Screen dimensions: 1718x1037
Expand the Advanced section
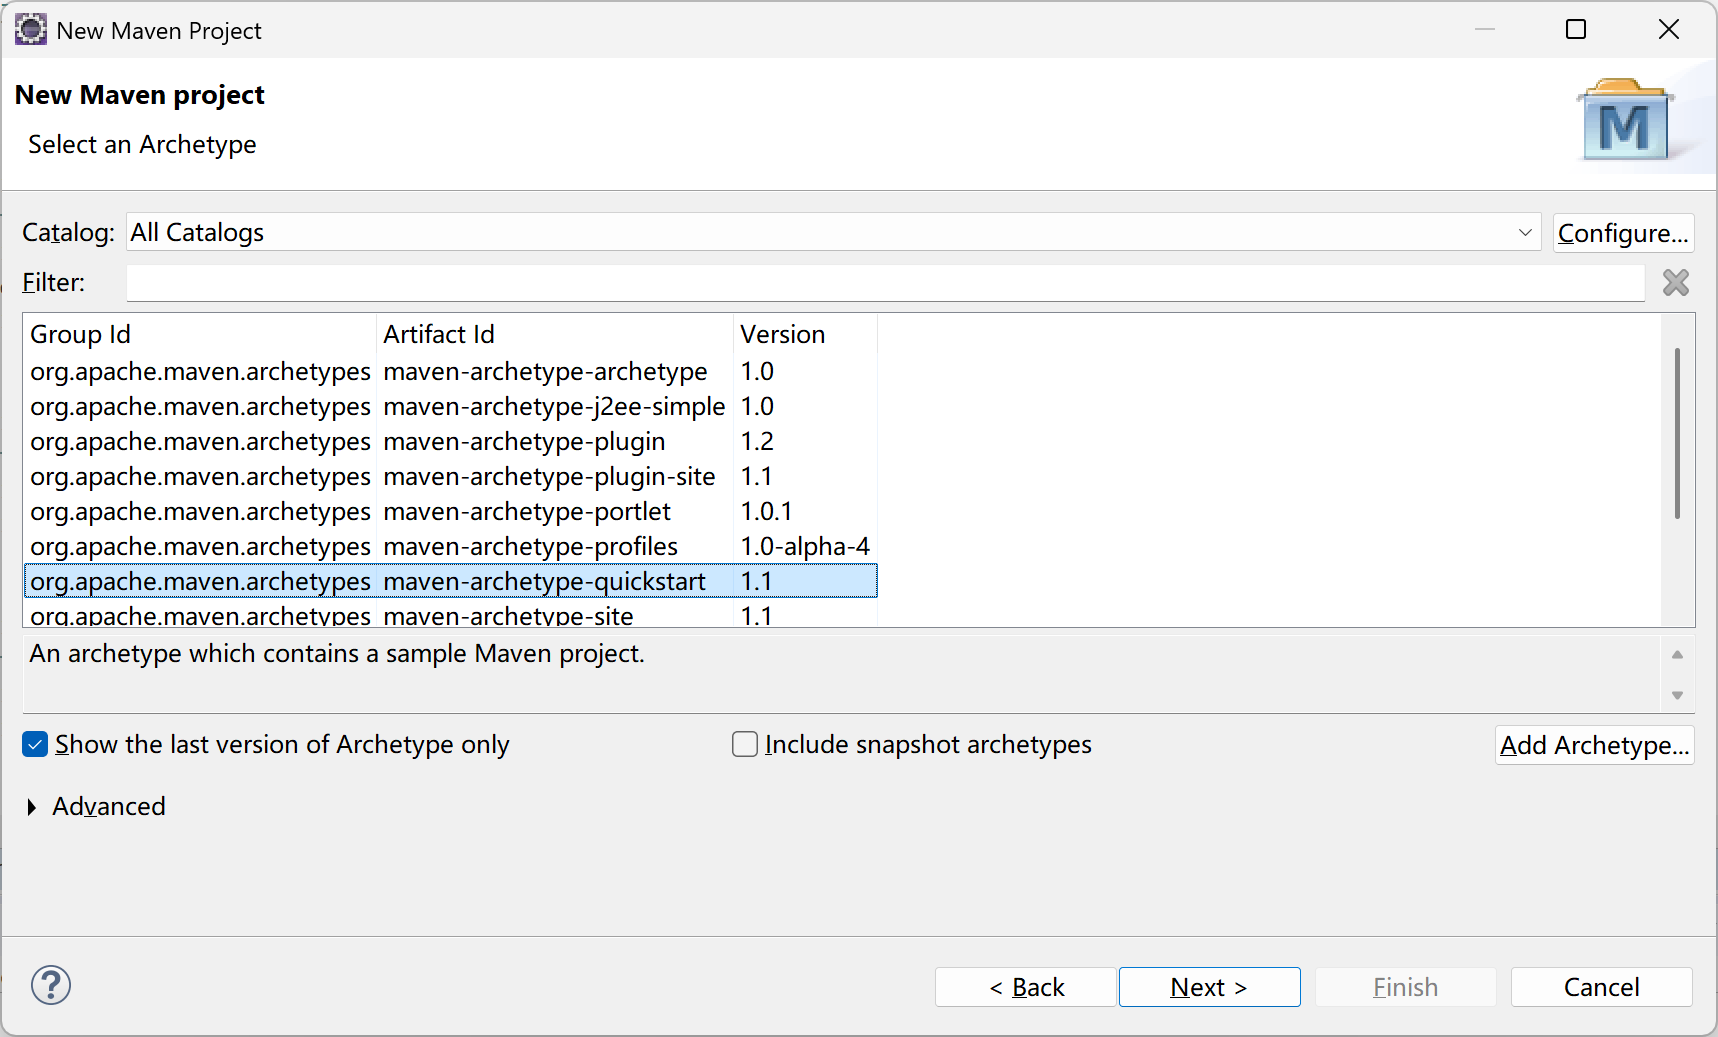(32, 807)
